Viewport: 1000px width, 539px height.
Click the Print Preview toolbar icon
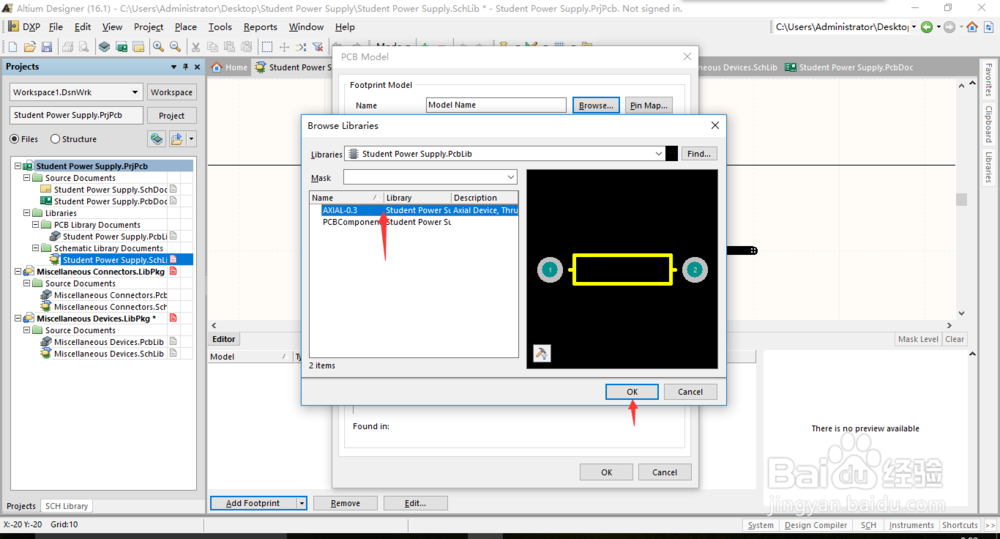[x=84, y=47]
